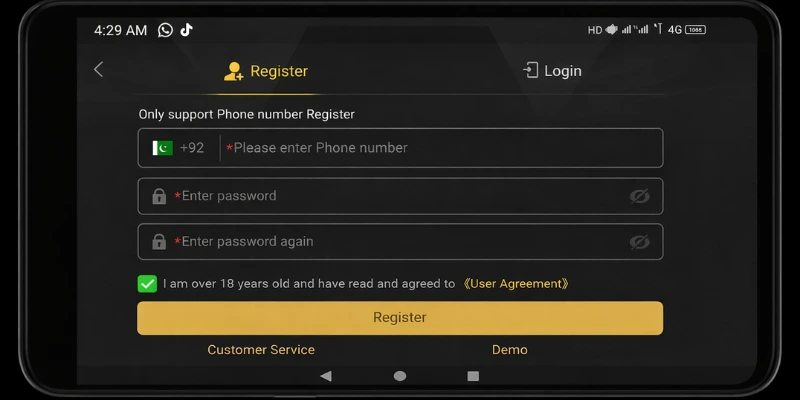Screen dimensions: 800x400
Task: Tap Android recent apps square button
Action: [x=473, y=376]
